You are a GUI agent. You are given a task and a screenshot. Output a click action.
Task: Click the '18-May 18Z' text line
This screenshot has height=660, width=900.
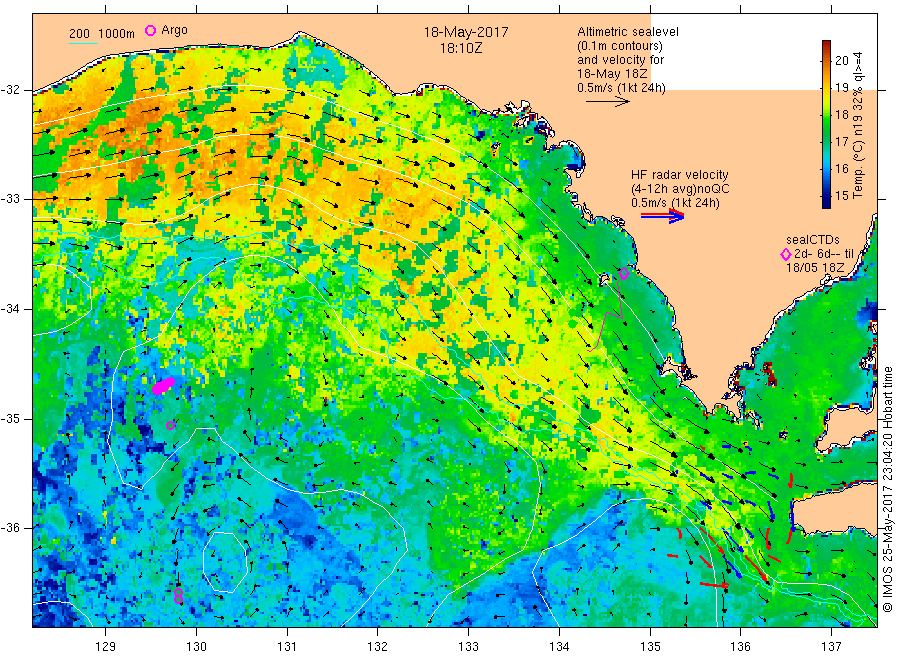click(612, 74)
